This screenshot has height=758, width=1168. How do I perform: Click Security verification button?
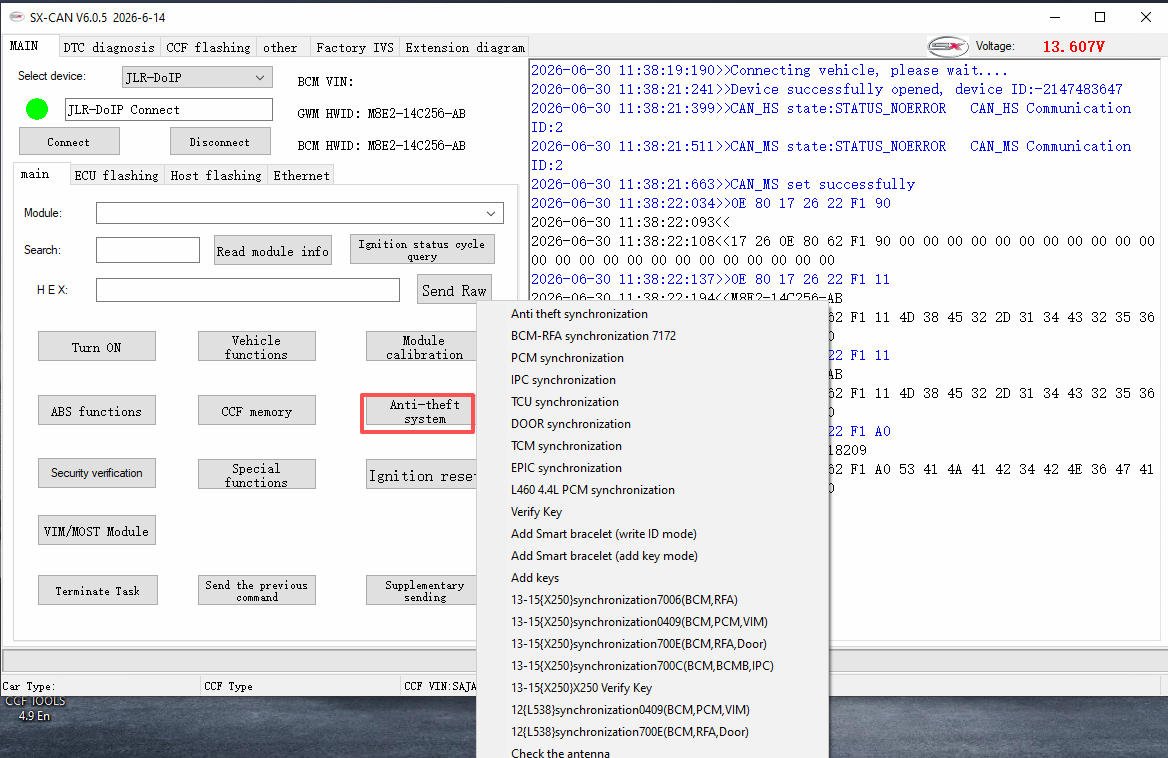pyautogui.click(x=97, y=473)
